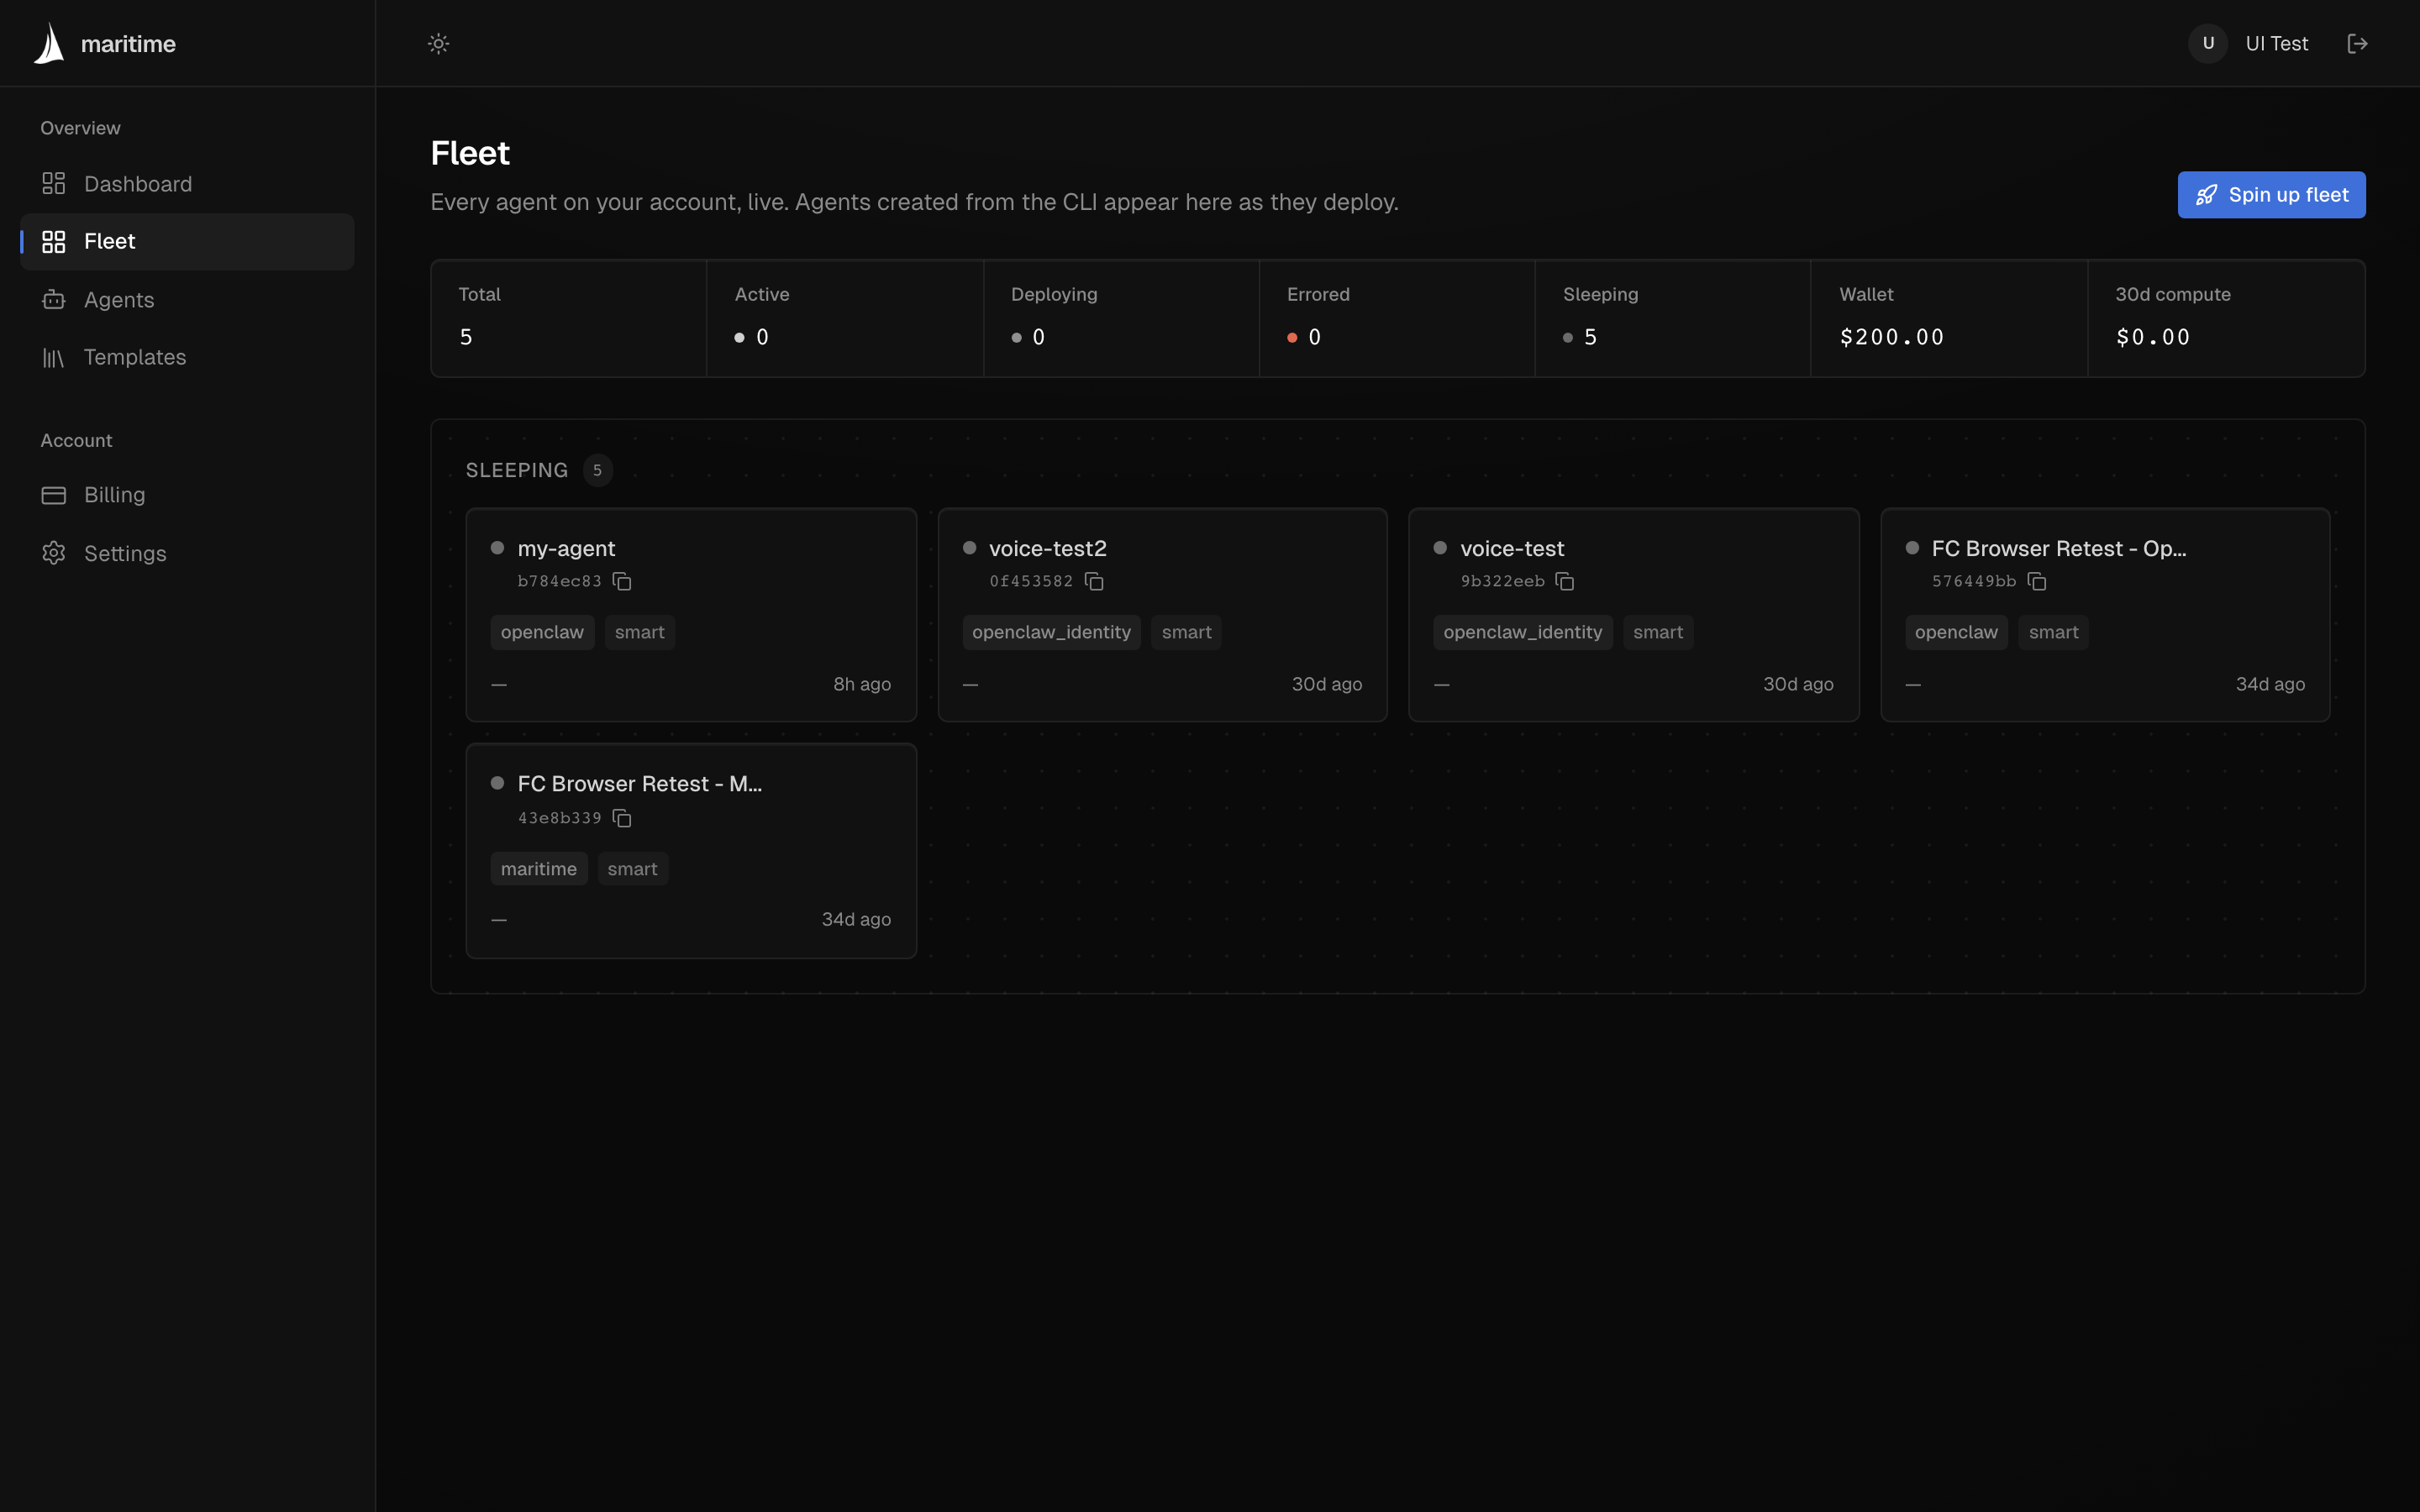Screen dimensions: 2420x1512
Task: Click the Total stat tile
Action: tap(569, 318)
